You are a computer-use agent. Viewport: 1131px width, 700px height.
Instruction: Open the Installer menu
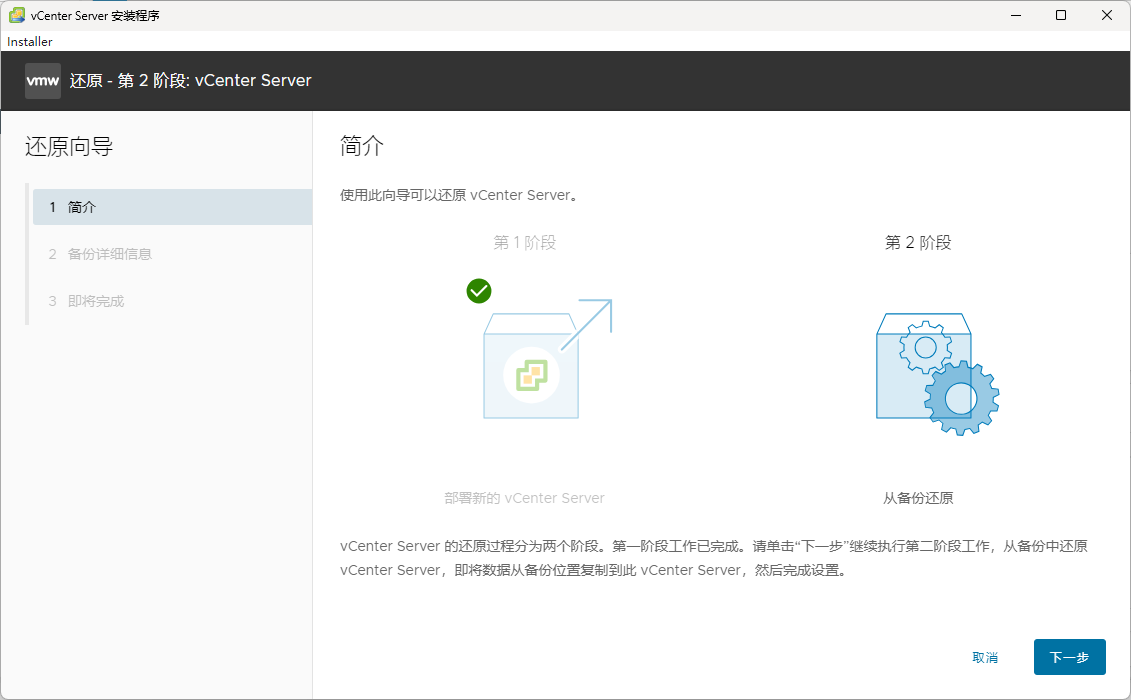[x=30, y=42]
